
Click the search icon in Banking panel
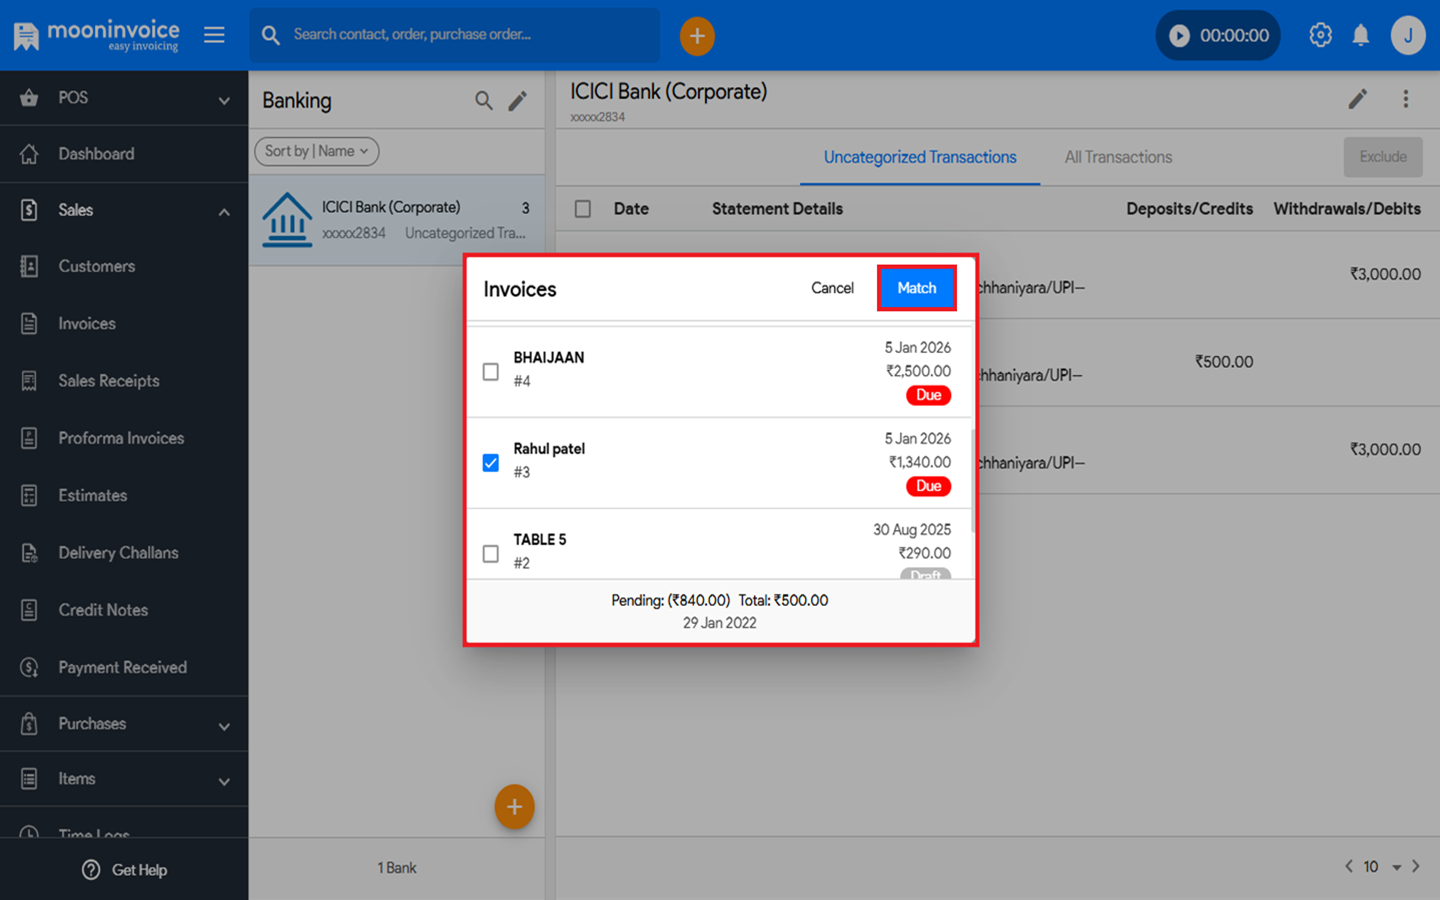coord(484,101)
